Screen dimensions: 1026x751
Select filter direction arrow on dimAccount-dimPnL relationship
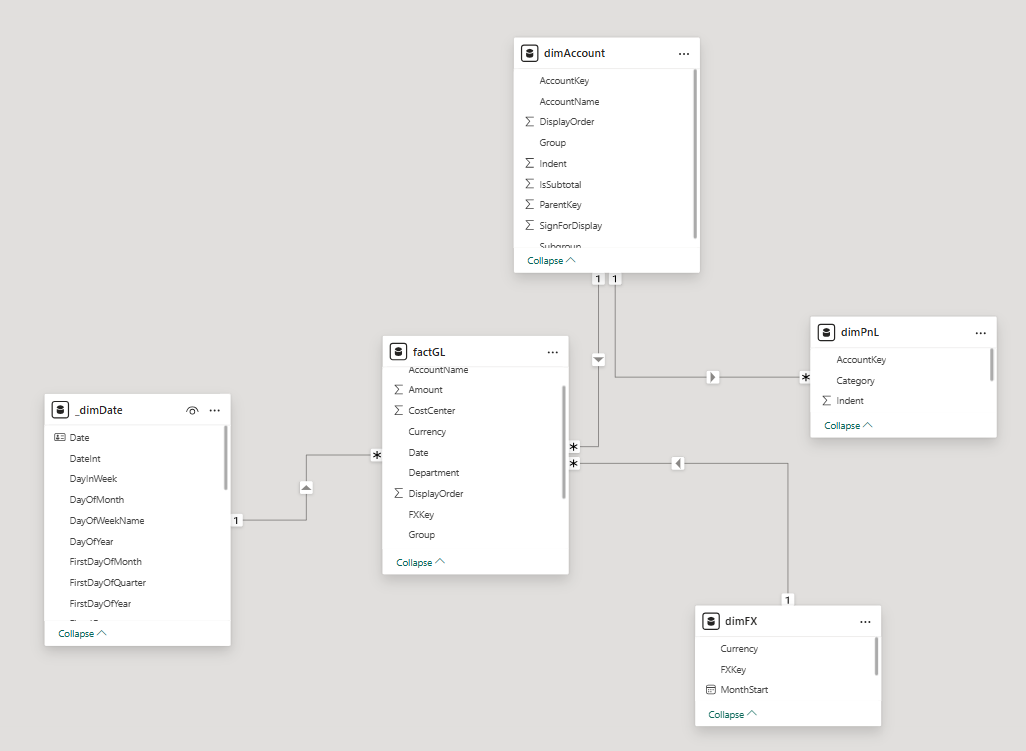click(713, 377)
